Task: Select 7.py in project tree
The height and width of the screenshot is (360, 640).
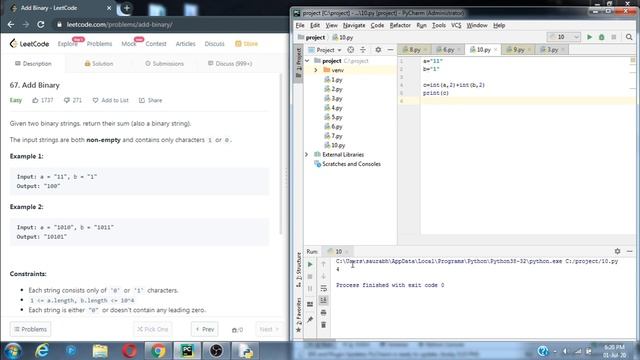Action: click(333, 136)
